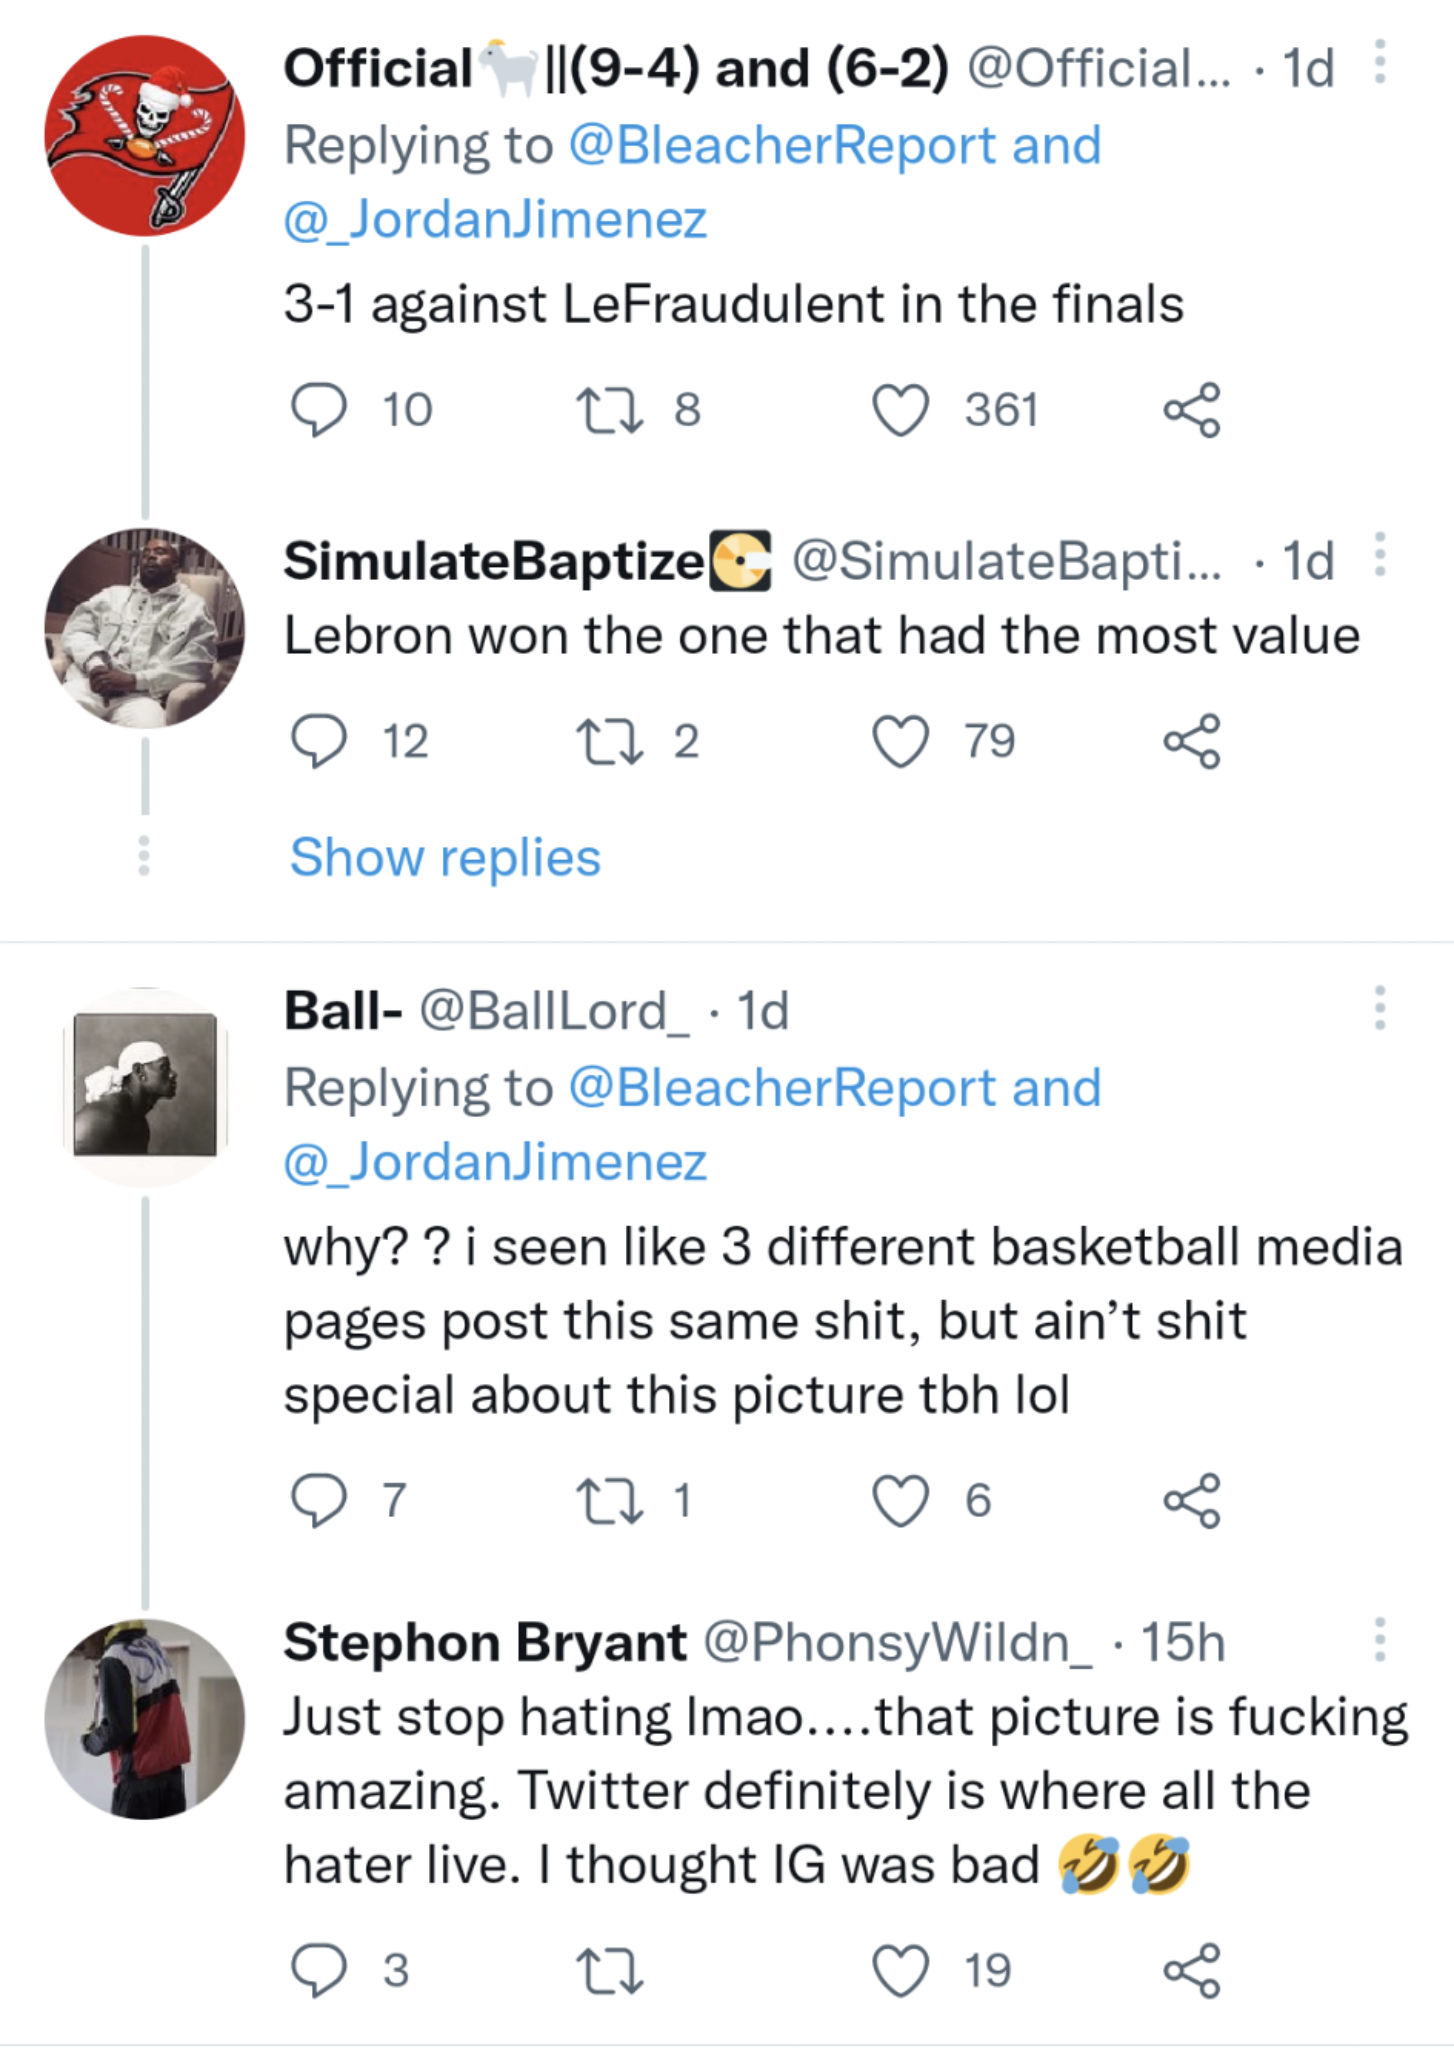The height and width of the screenshot is (2048, 1454).
Task: Open the @BleacherReport mention in Ball-'s reply
Action: point(780,1087)
